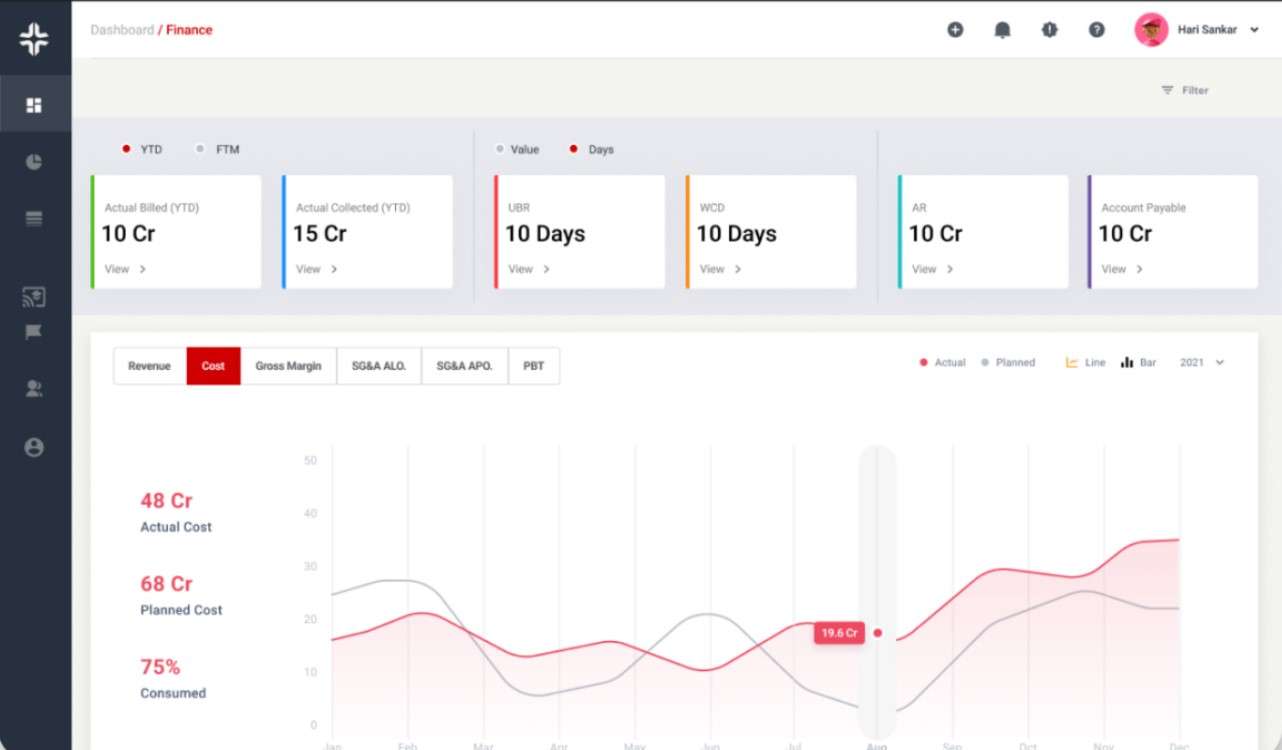Image resolution: width=1282 pixels, height=750 pixels.
Task: Click the plus add icon in header
Action: (x=955, y=30)
